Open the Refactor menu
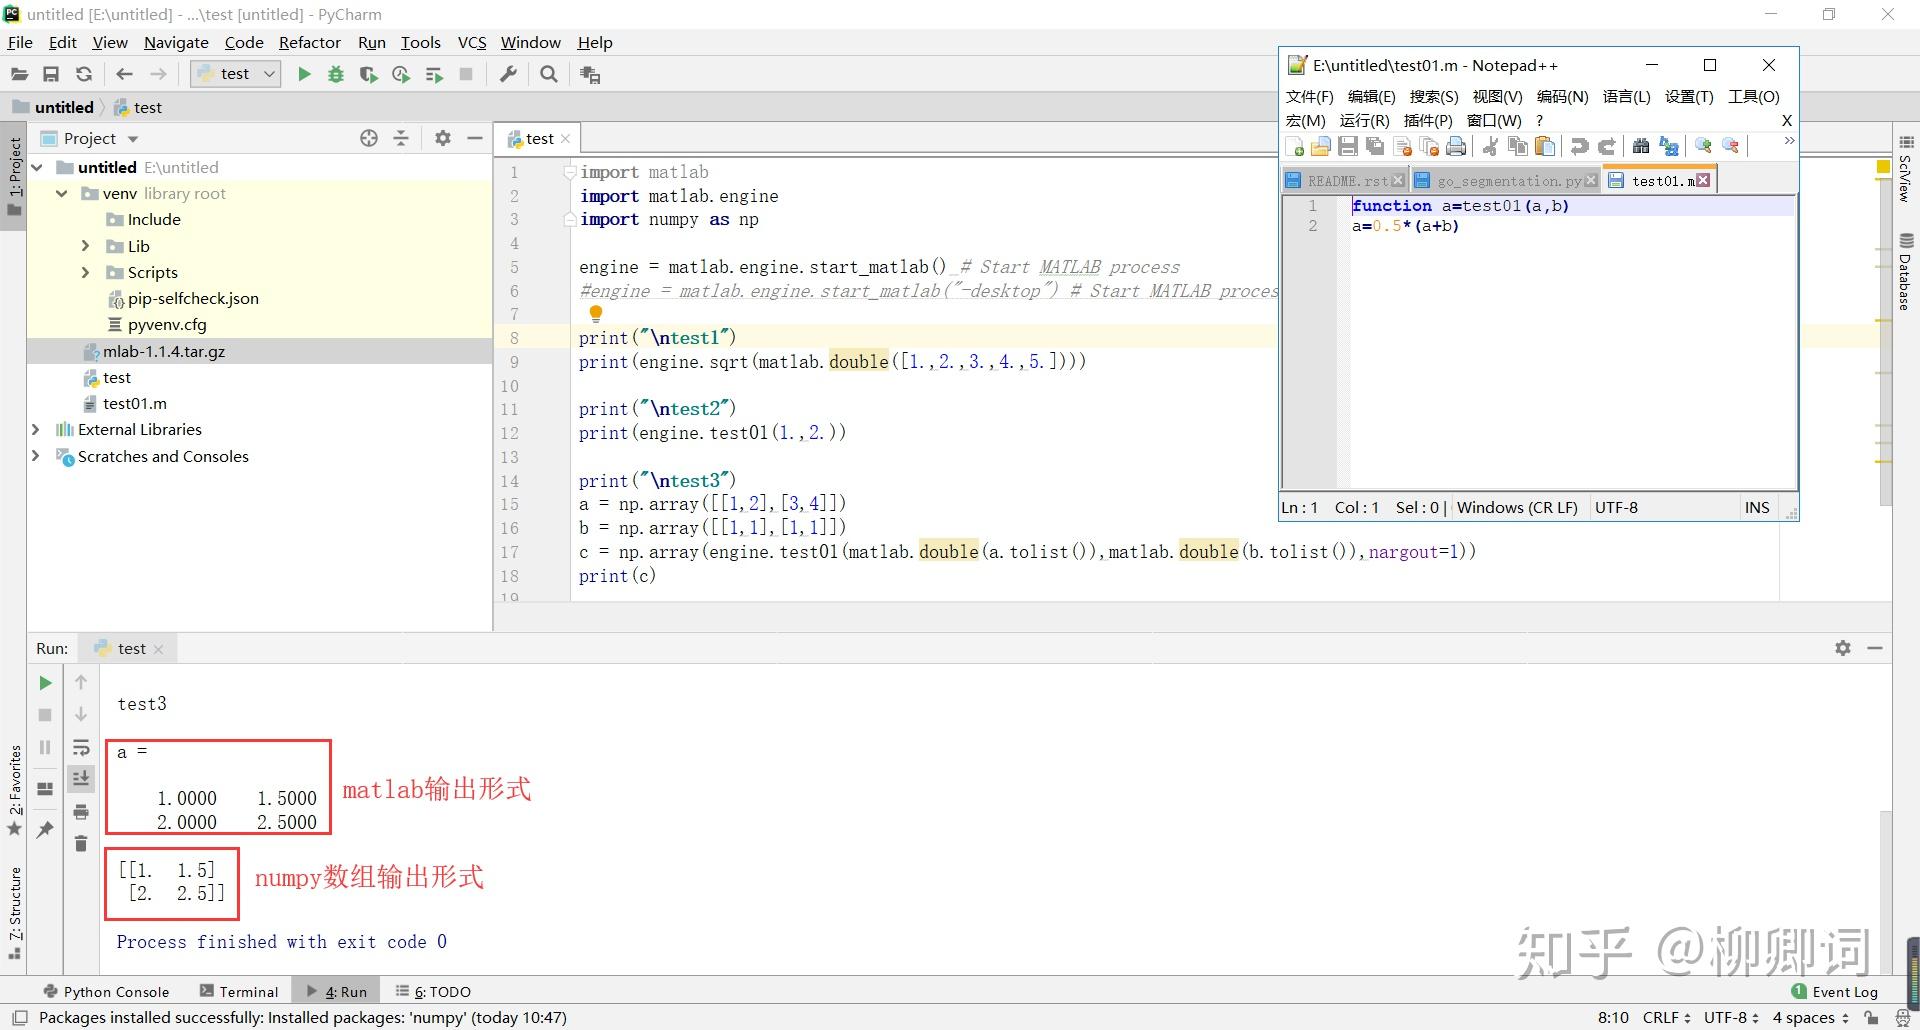 (x=309, y=42)
